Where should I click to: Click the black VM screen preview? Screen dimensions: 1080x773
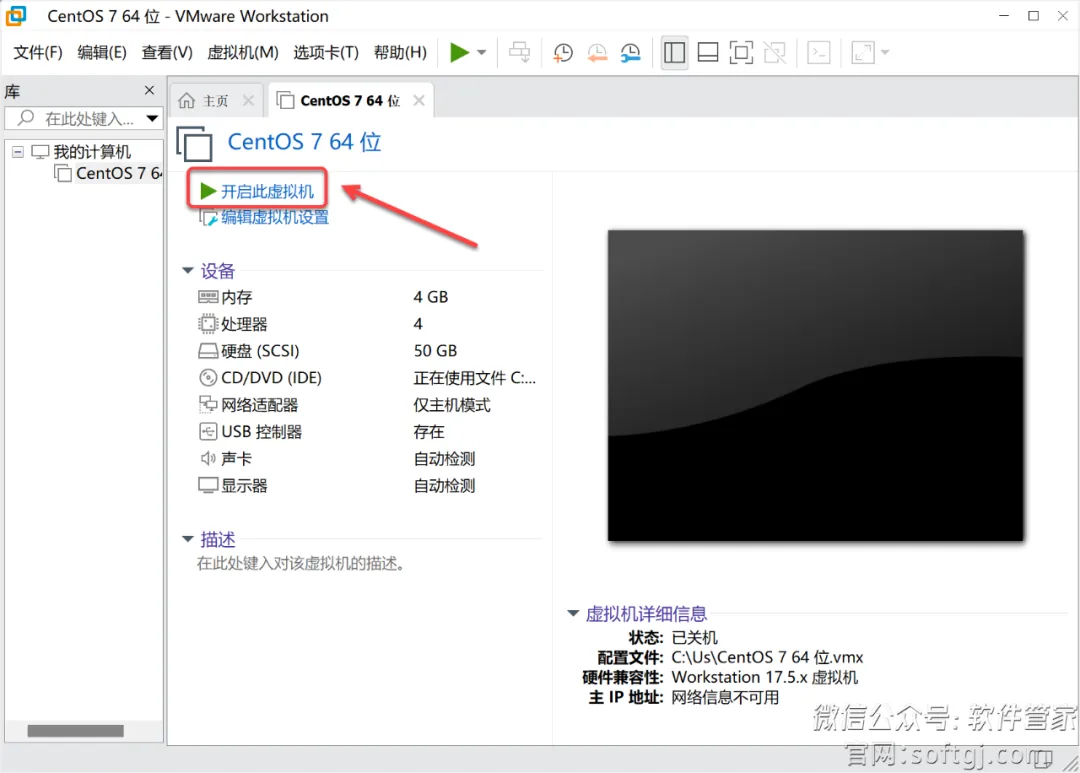coord(816,385)
